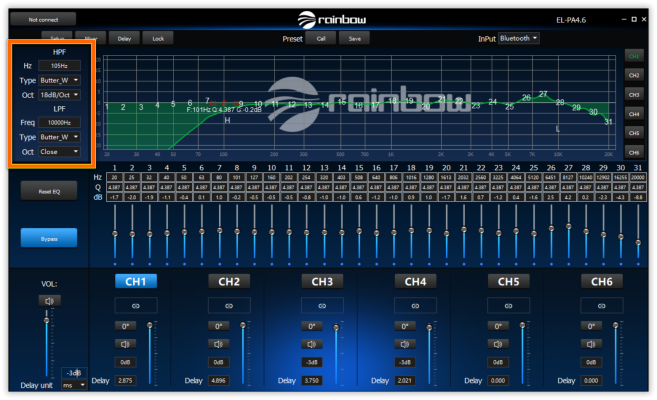657x400 pixels.
Task: Click the link icon under CH3
Action: point(322,306)
